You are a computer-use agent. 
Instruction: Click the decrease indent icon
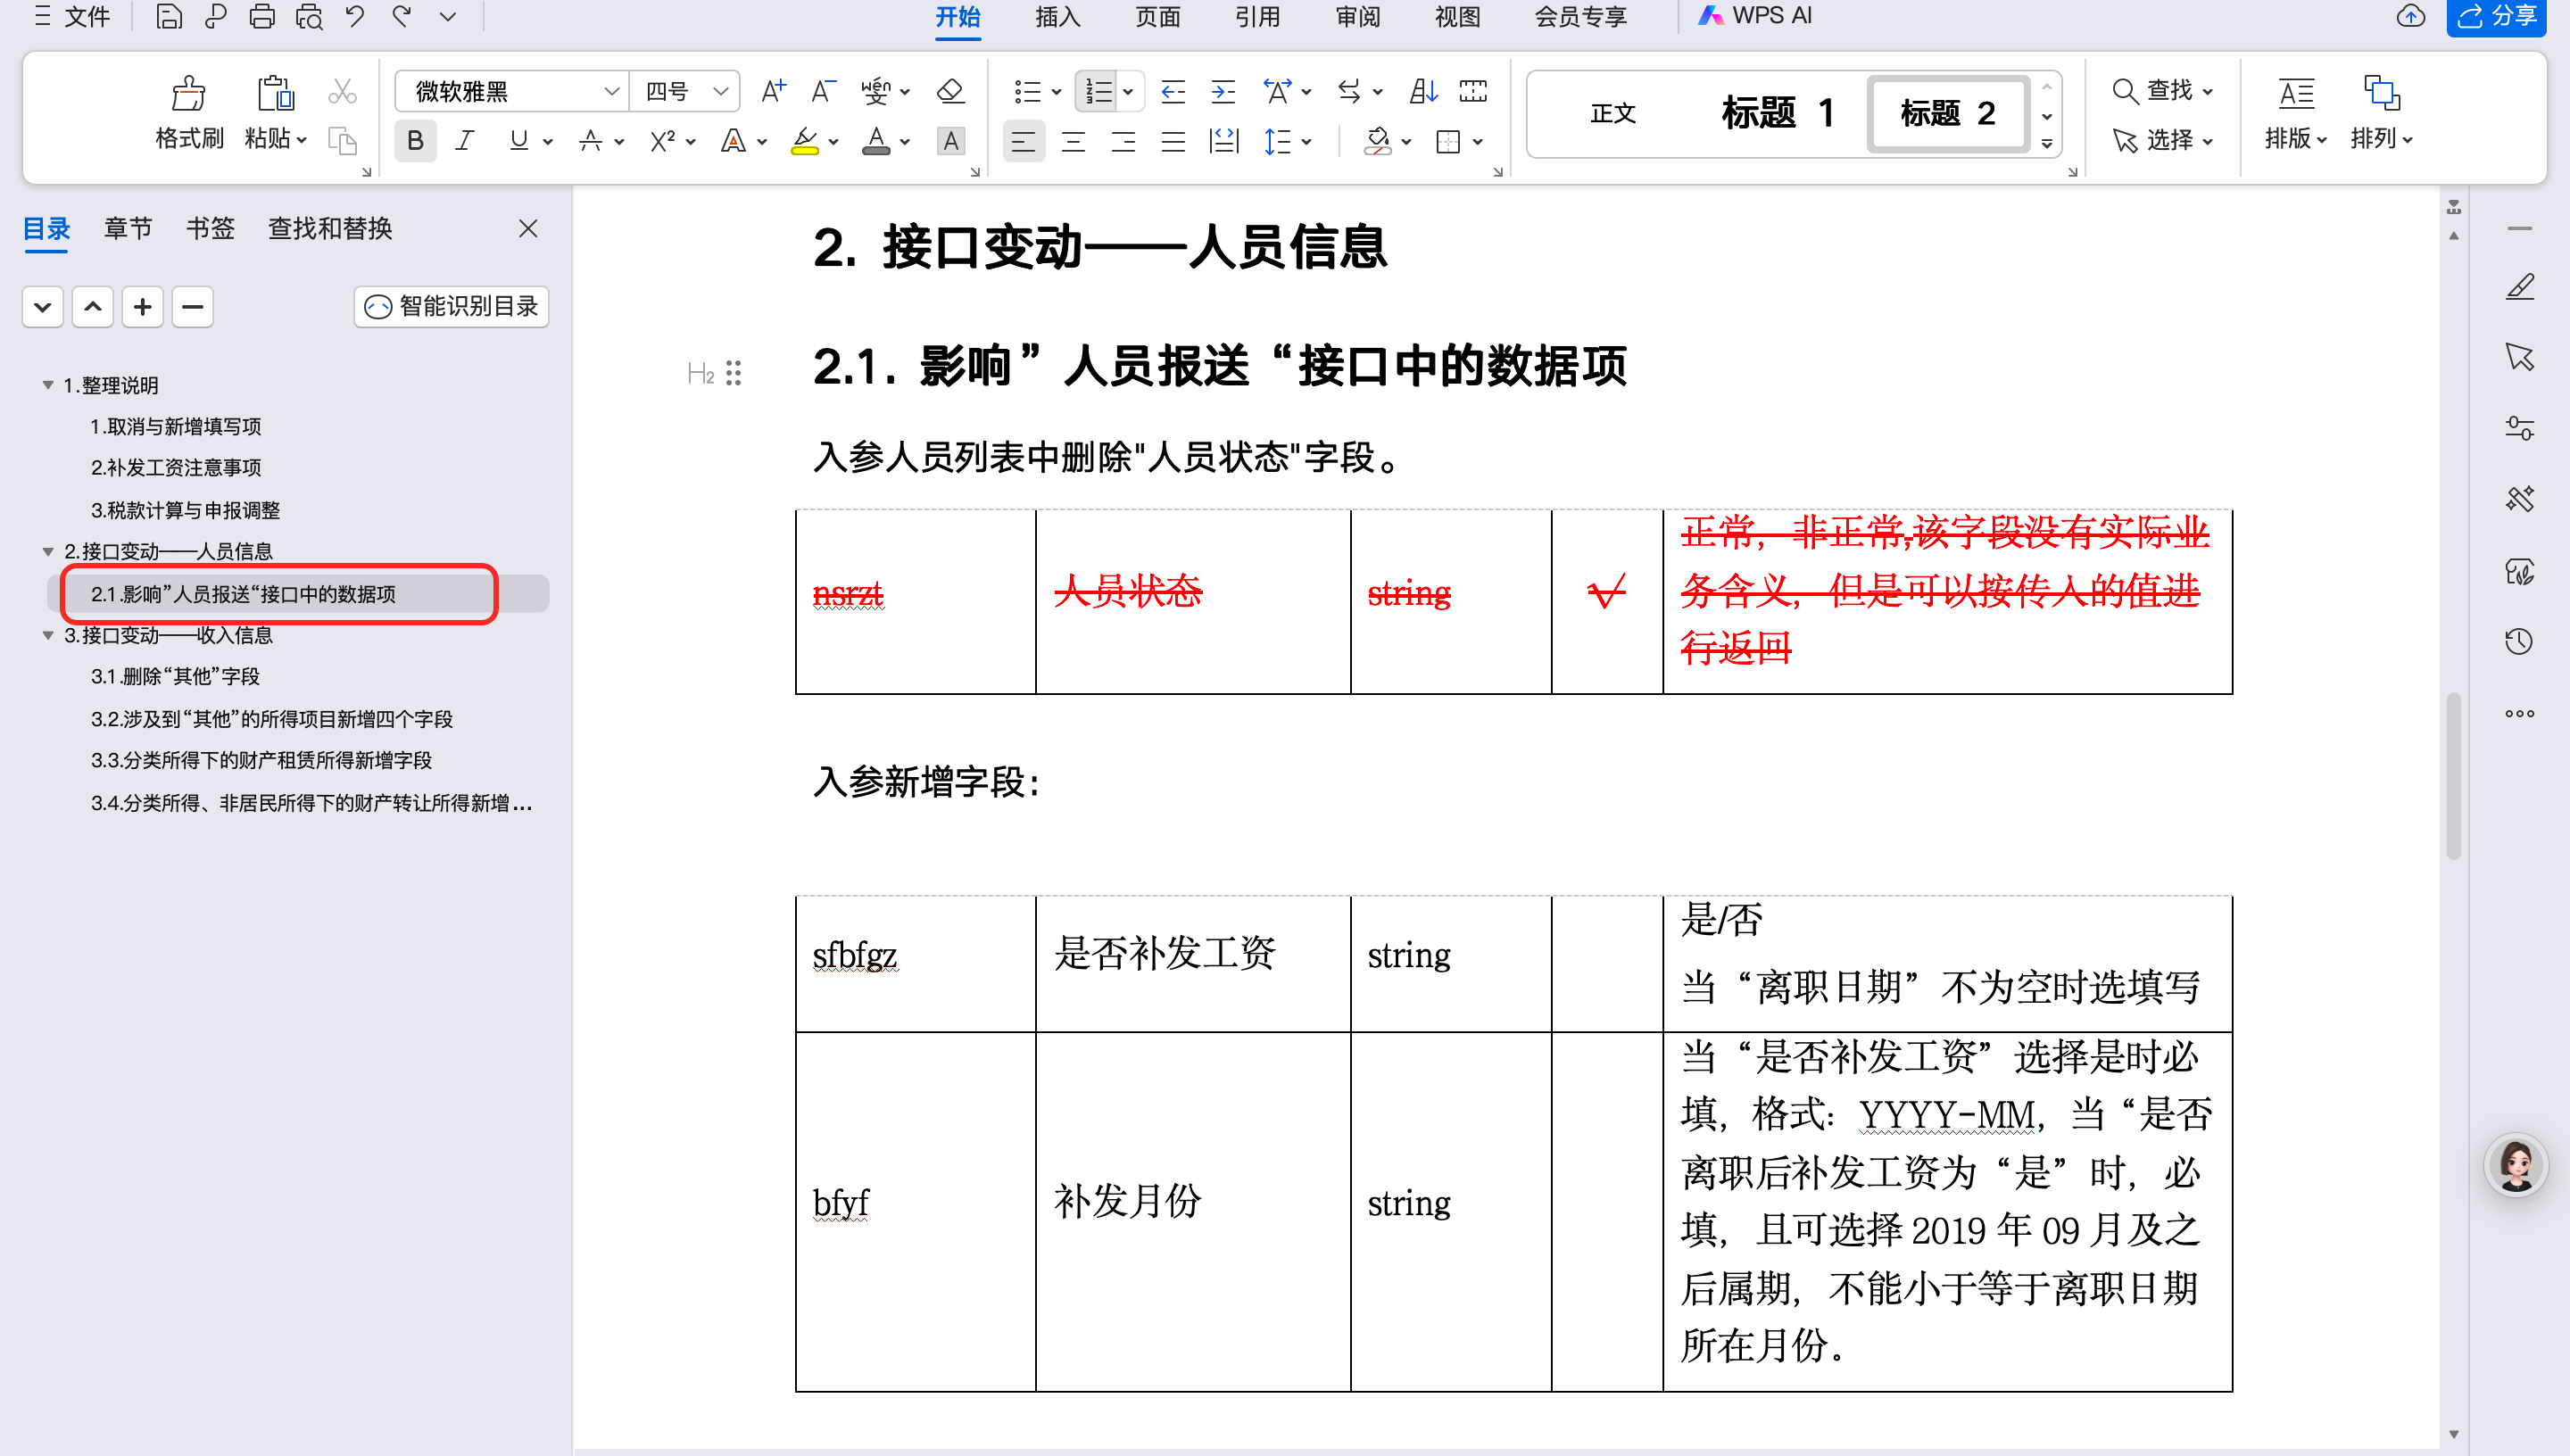(1173, 92)
